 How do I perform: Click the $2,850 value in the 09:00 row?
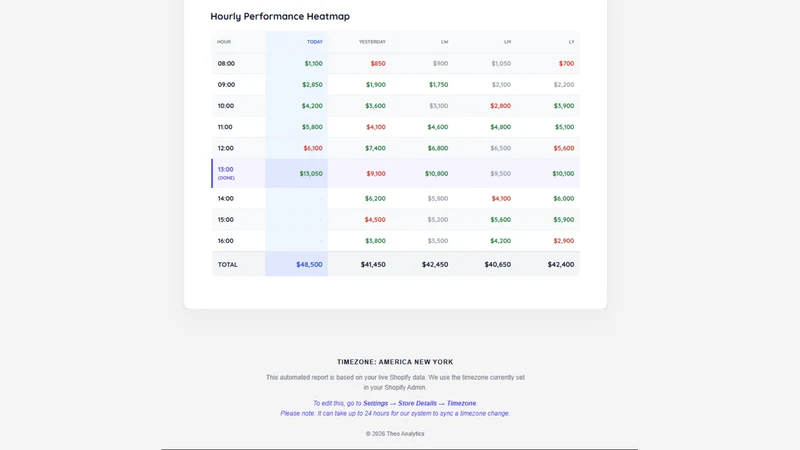click(312, 85)
